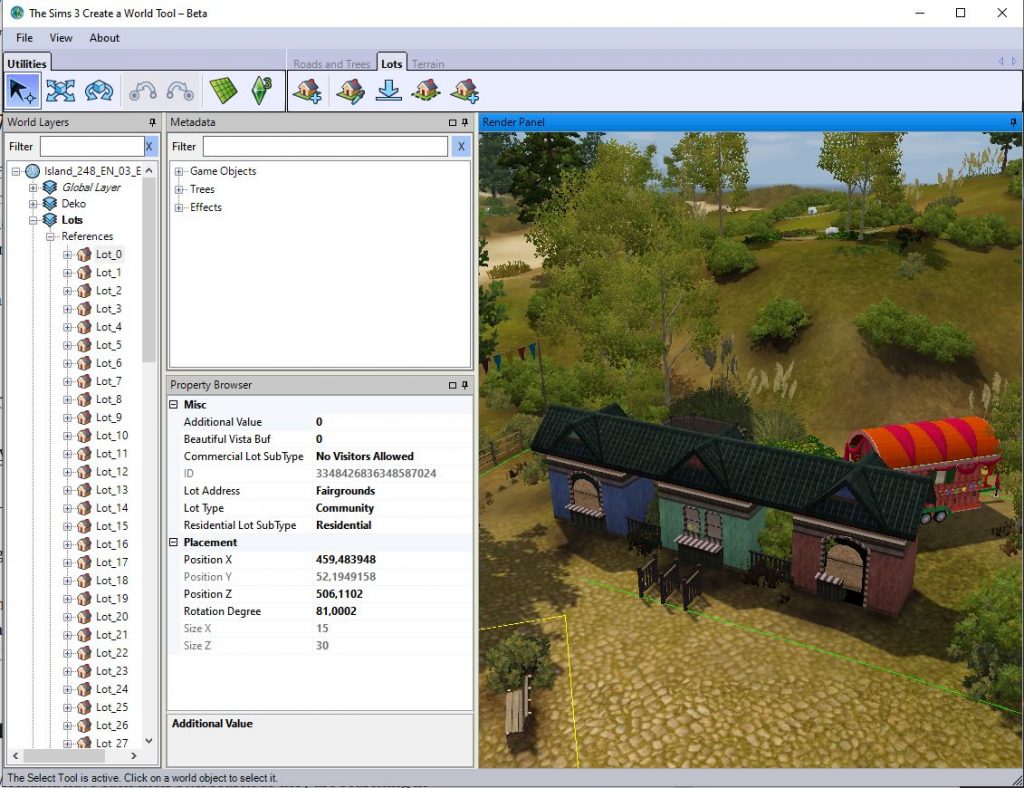Collapse the Lots layer in World Layers

click(x=34, y=220)
